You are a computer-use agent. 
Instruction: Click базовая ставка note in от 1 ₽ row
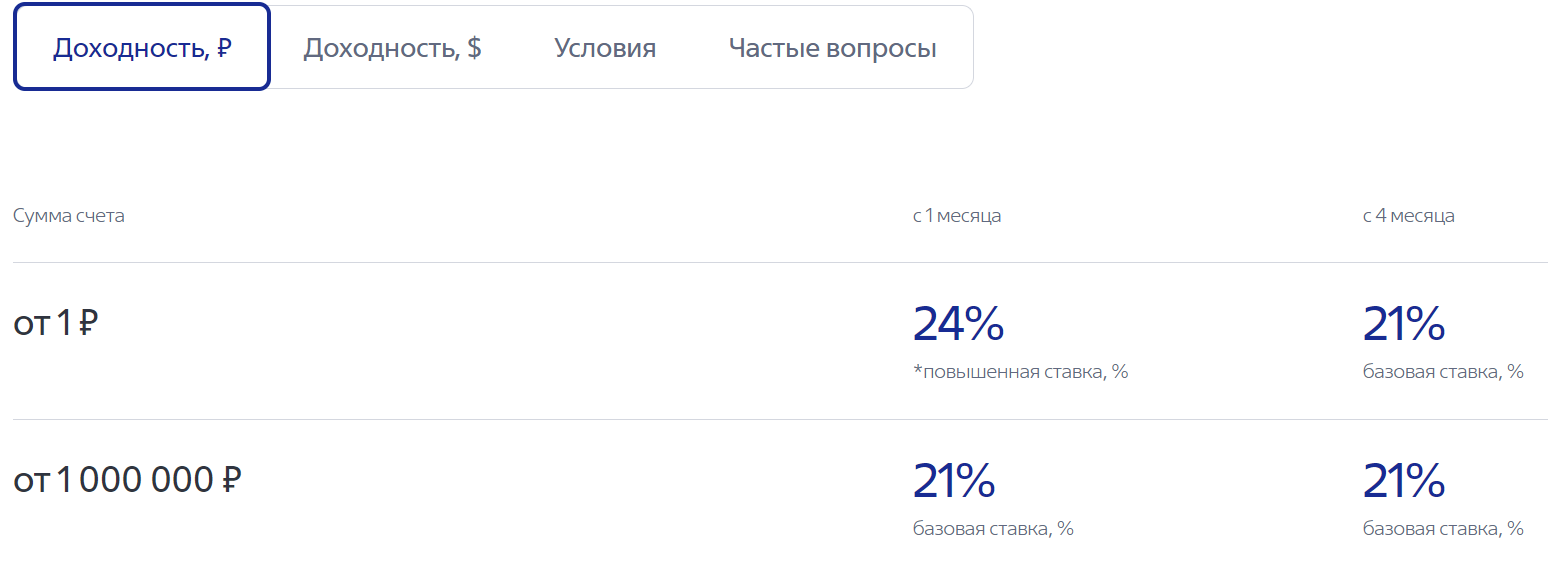[x=1443, y=372]
